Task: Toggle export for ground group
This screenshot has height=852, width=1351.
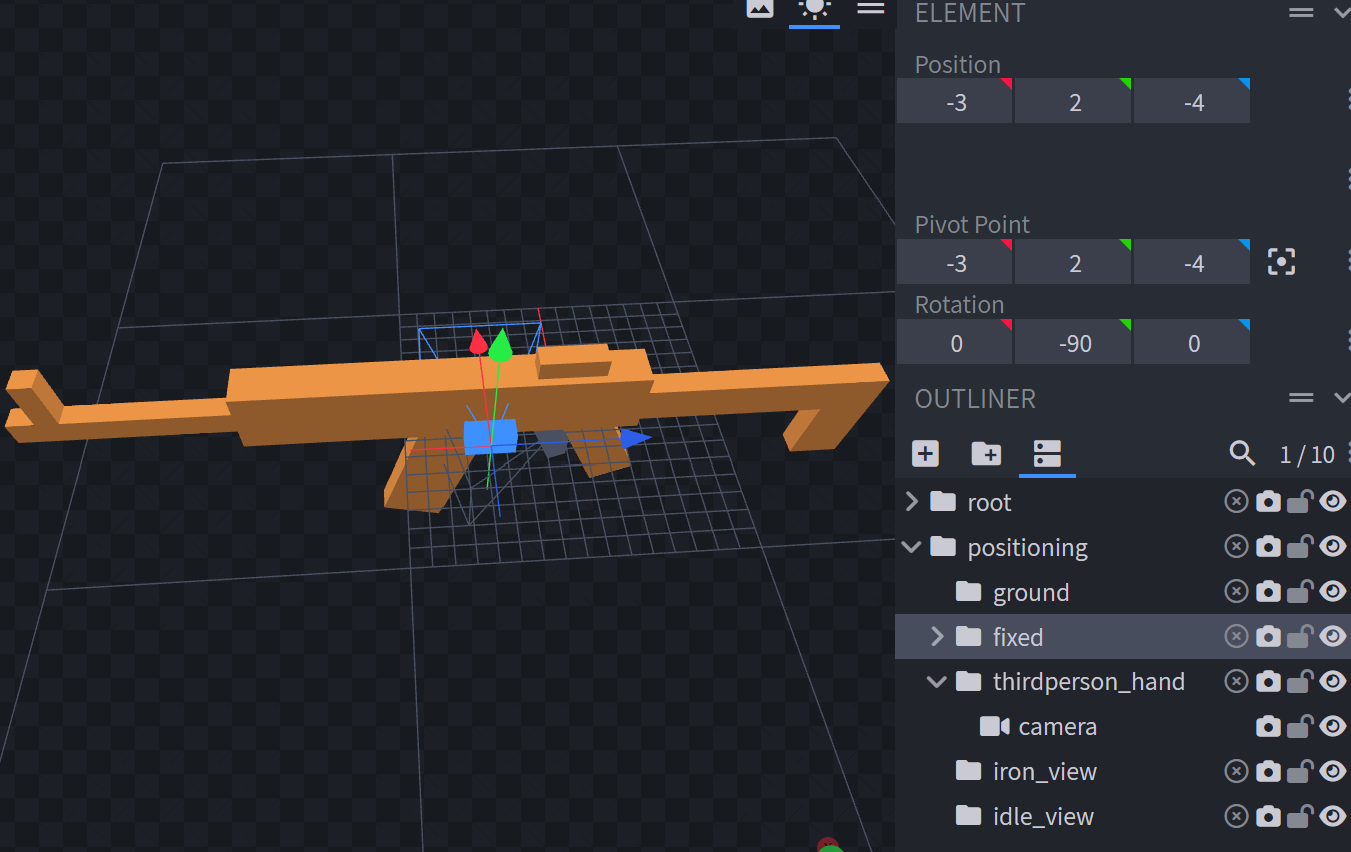Action: click(1237, 591)
